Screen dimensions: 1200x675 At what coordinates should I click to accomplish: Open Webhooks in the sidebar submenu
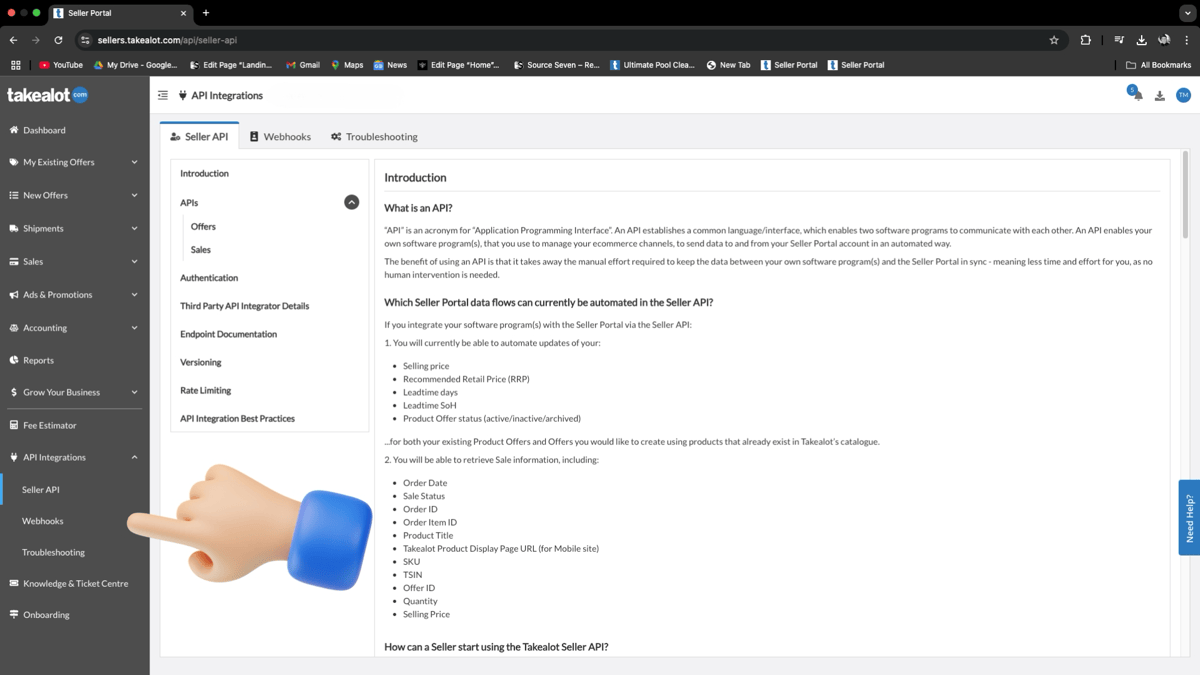point(43,521)
